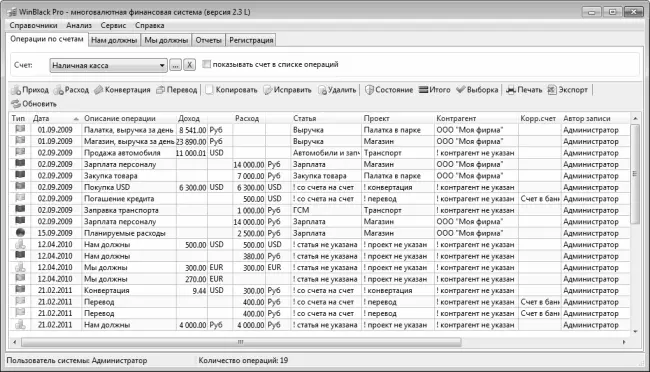Start a transfer with Перевод
The image size is (650, 372).
coord(177,90)
